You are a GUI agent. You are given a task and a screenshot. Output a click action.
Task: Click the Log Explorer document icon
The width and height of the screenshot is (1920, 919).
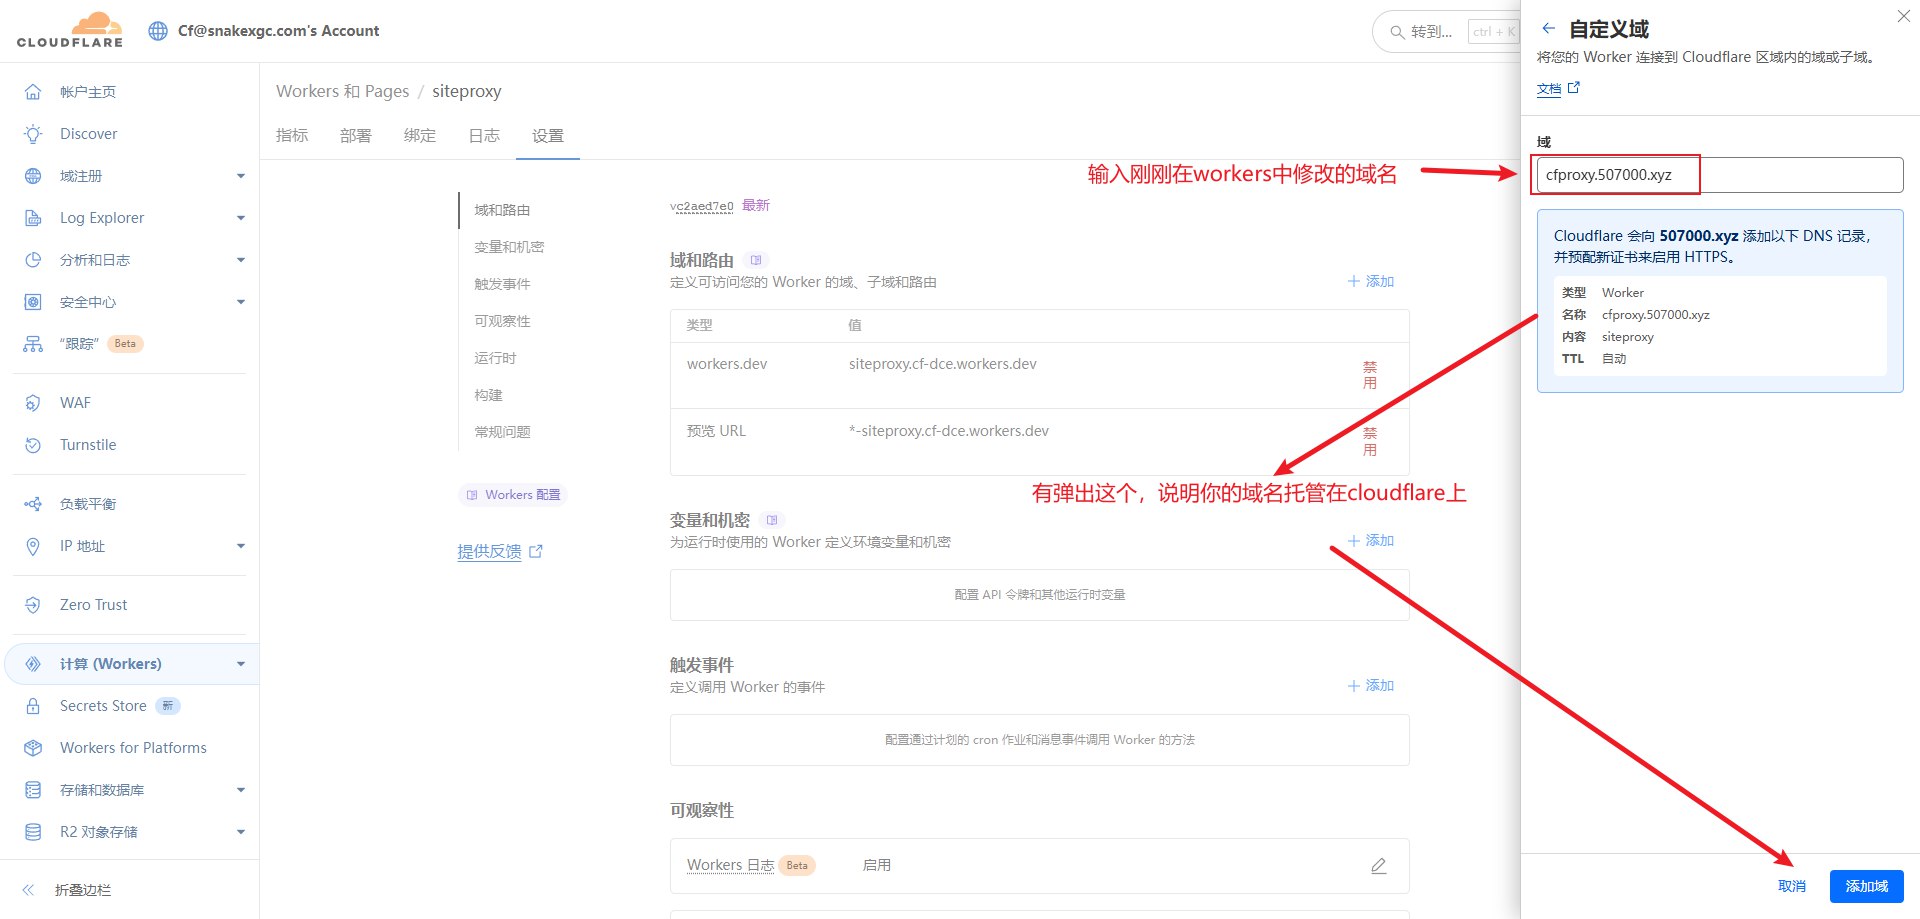(33, 218)
